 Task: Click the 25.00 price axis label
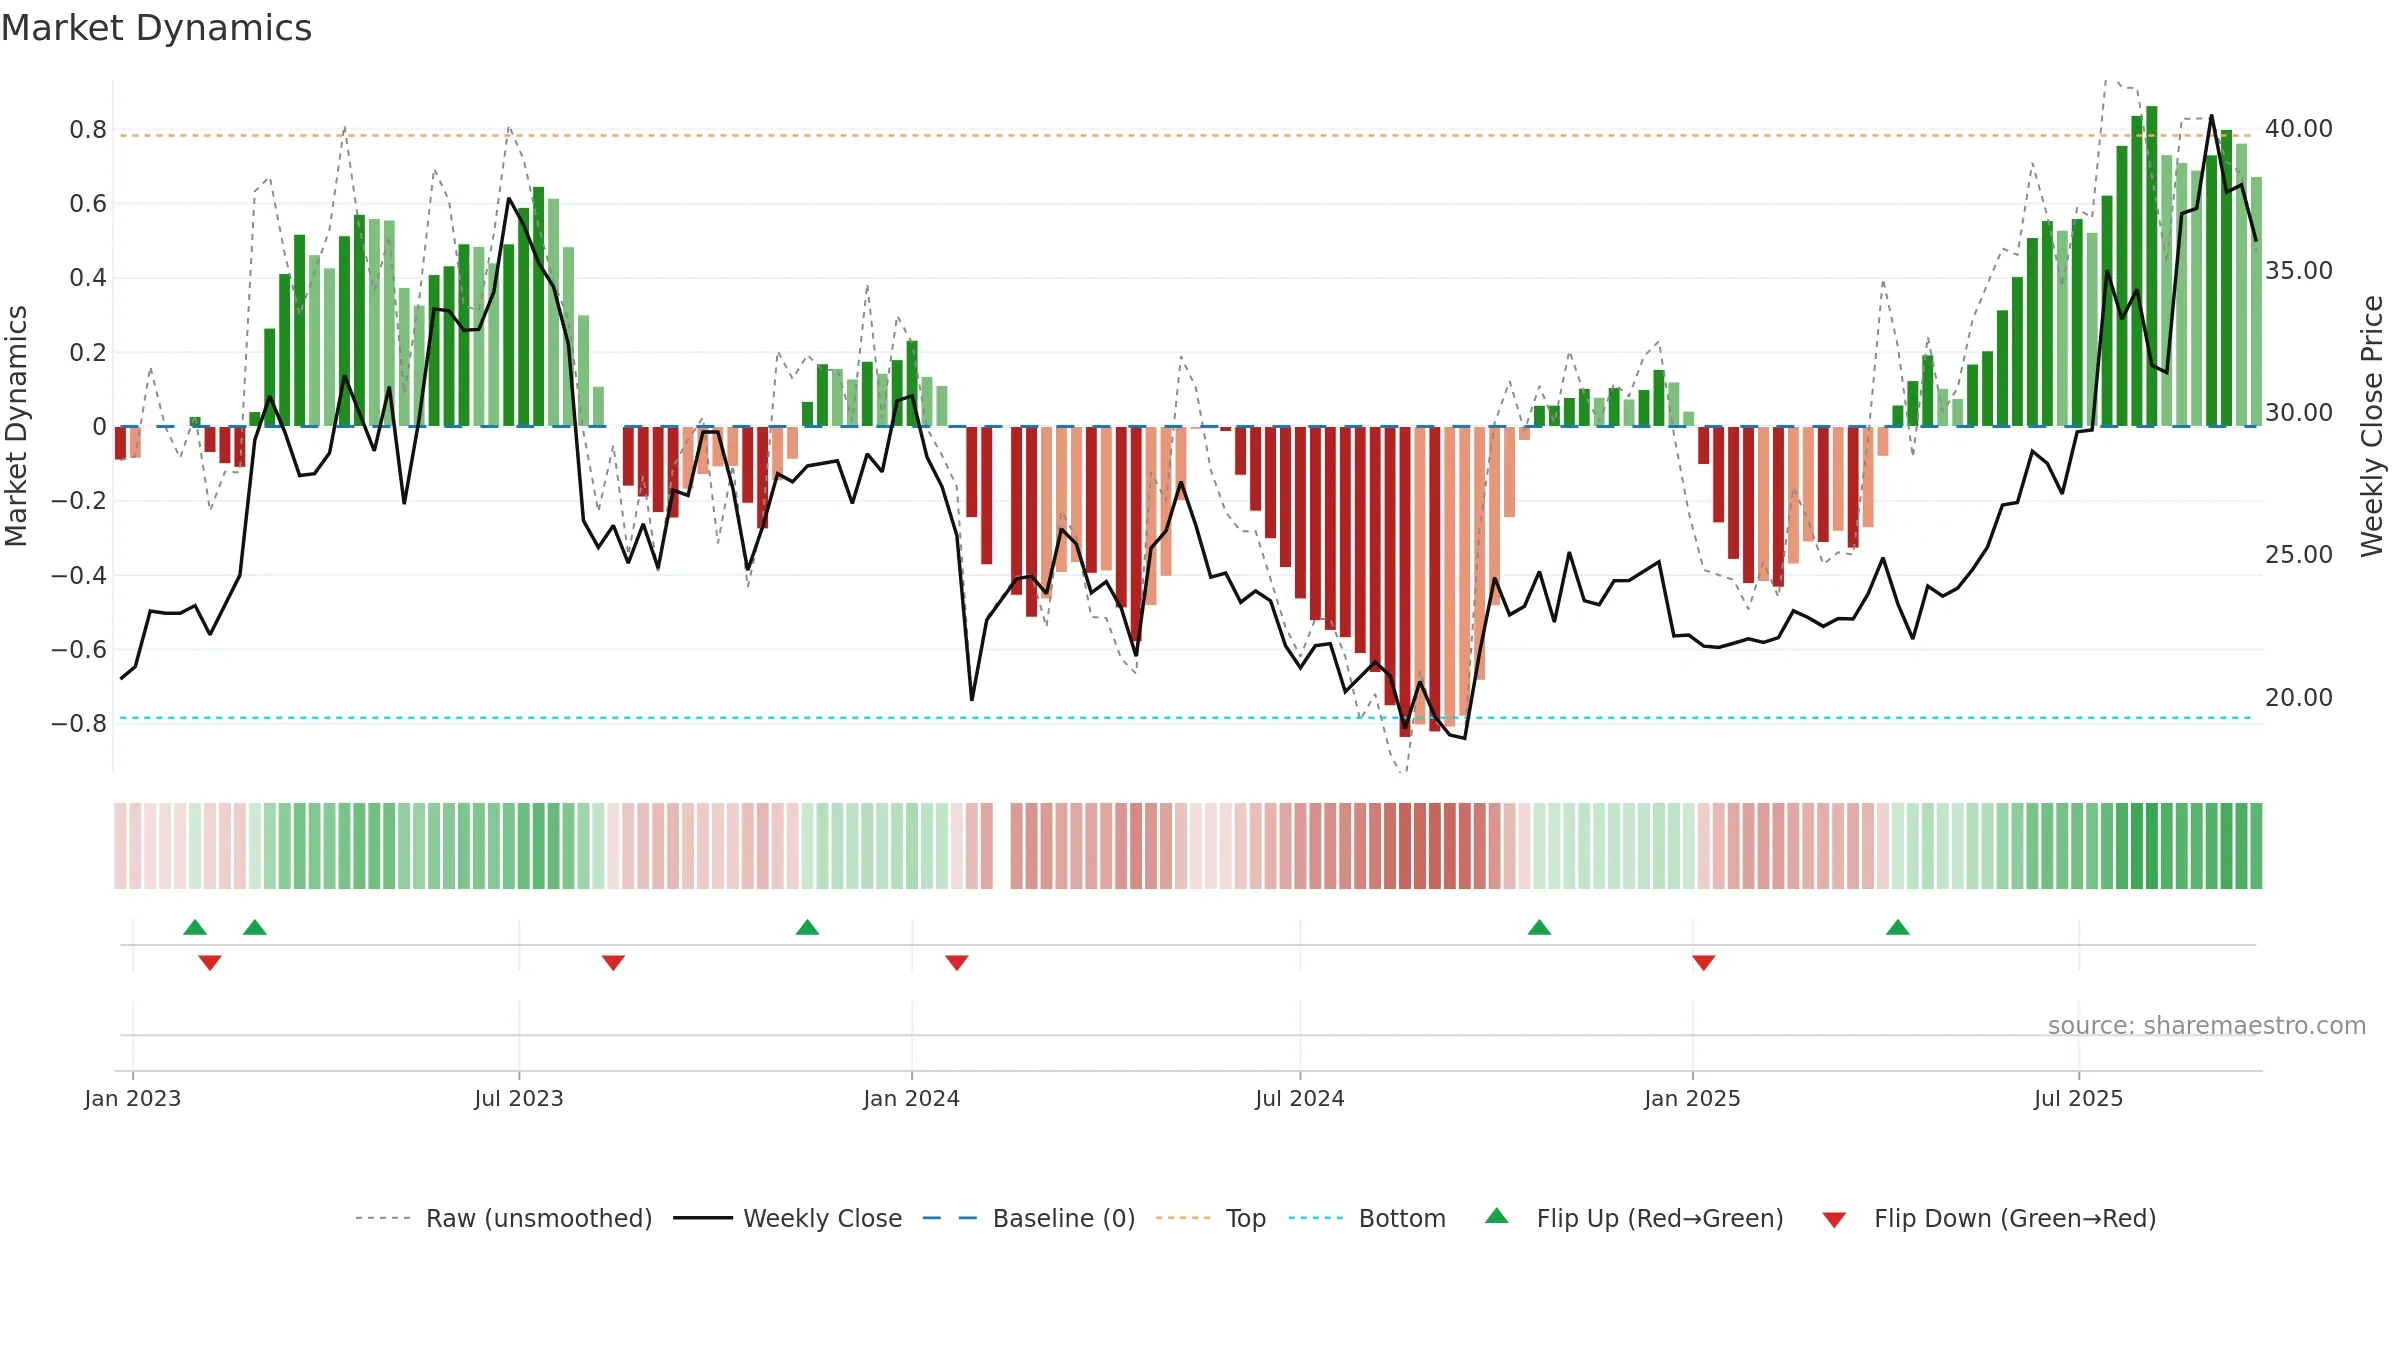[x=2299, y=555]
